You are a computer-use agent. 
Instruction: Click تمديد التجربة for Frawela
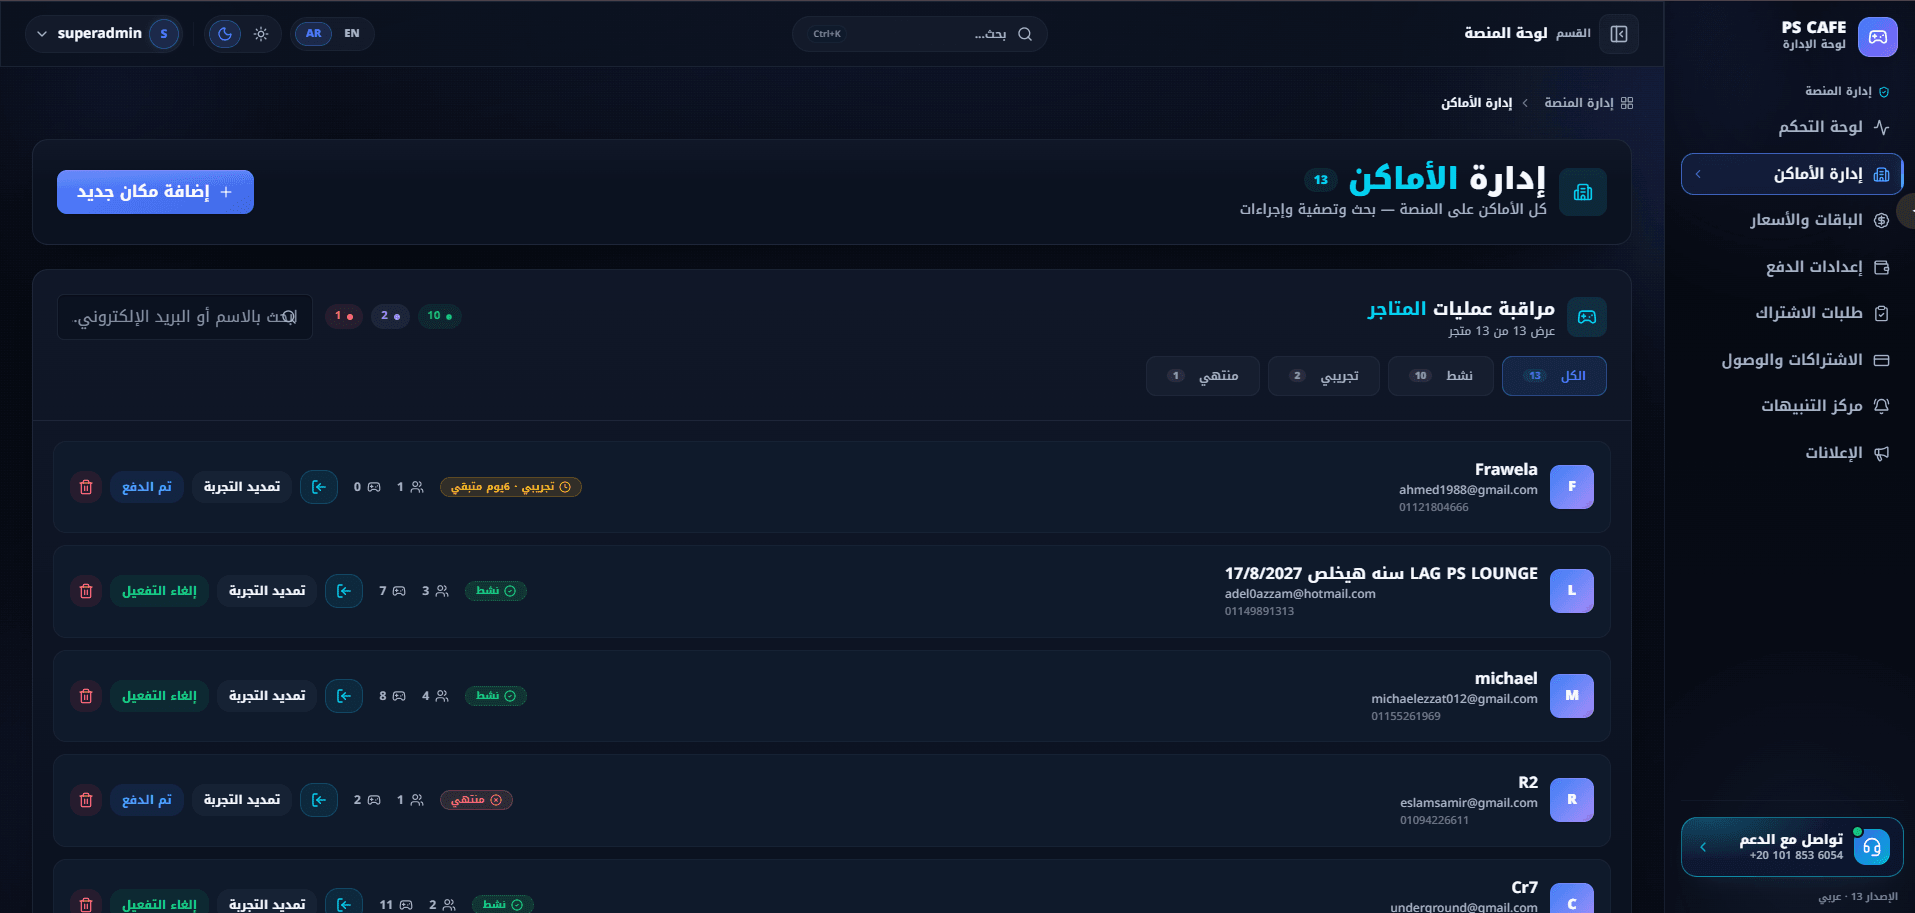242,487
